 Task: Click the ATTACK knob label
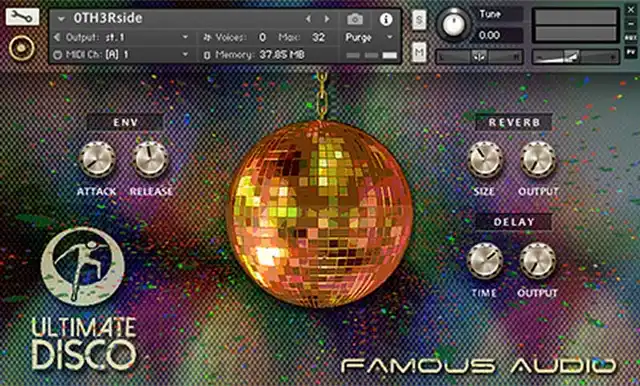pos(97,191)
